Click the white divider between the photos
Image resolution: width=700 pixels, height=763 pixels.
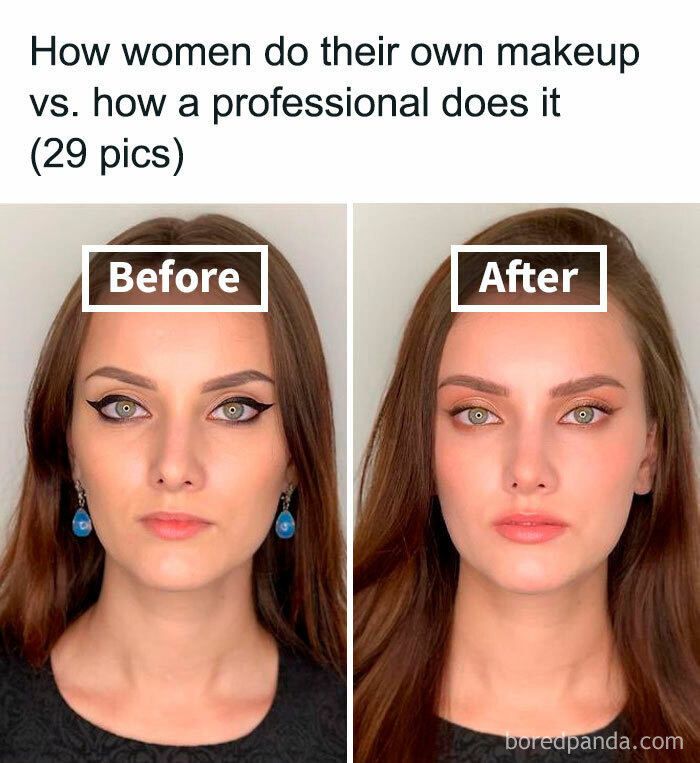click(x=350, y=483)
